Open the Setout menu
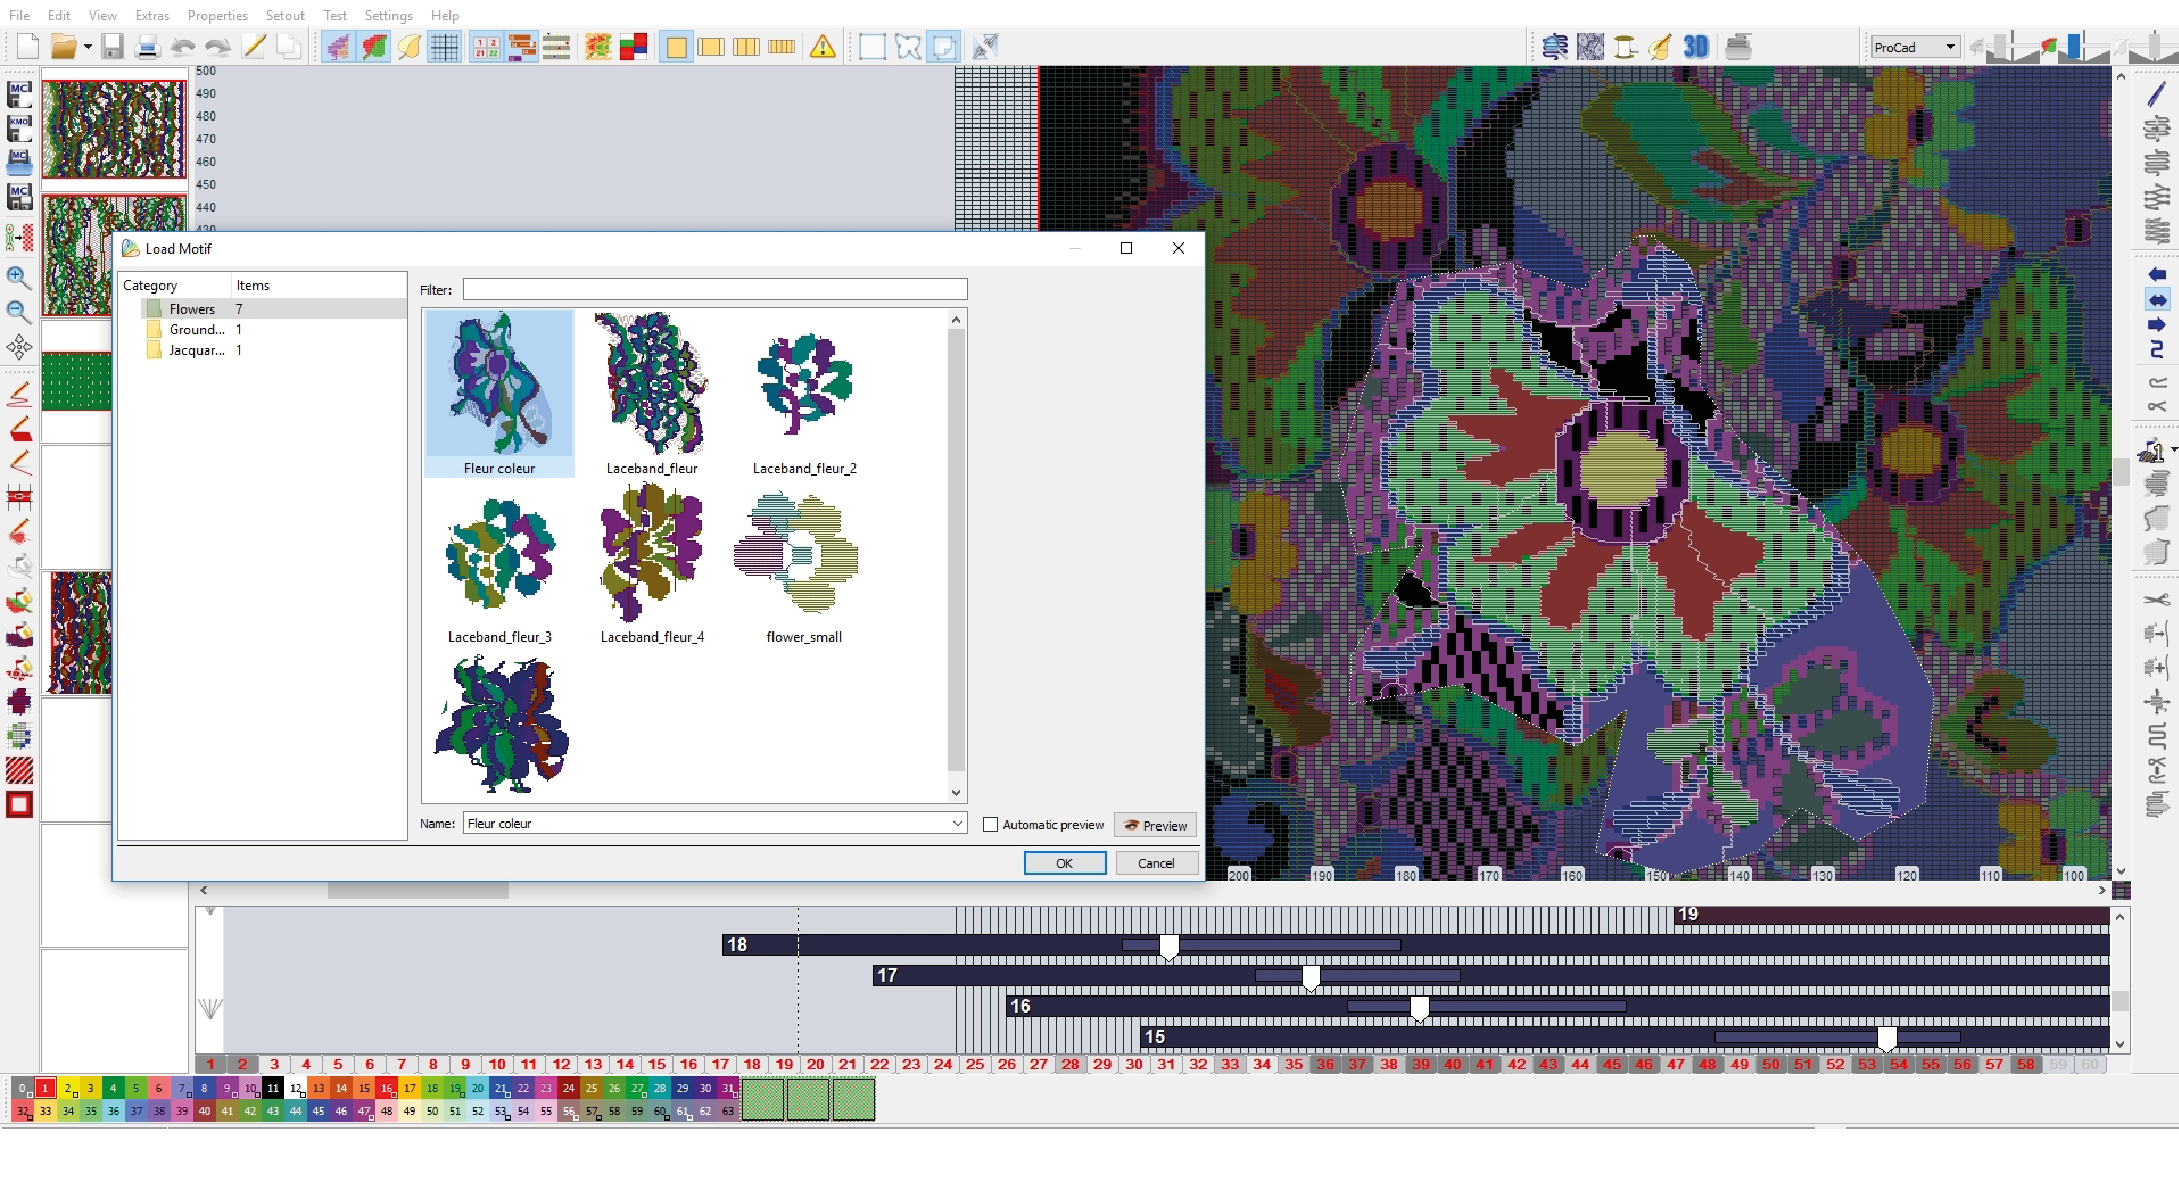This screenshot has height=1193, width=2179. coord(285,15)
